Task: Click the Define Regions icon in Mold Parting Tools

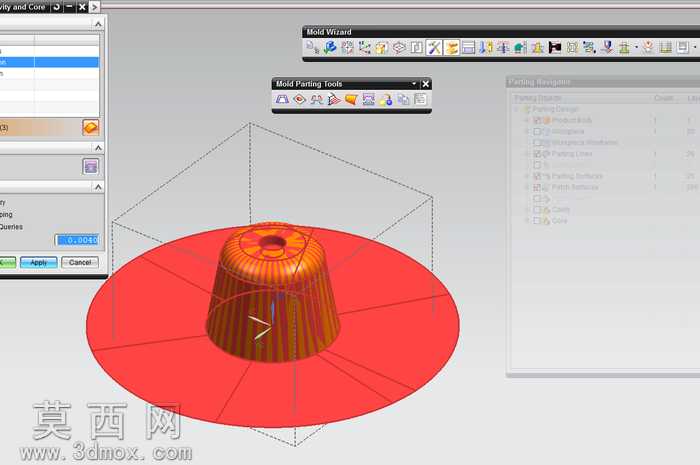Action: 317,99
